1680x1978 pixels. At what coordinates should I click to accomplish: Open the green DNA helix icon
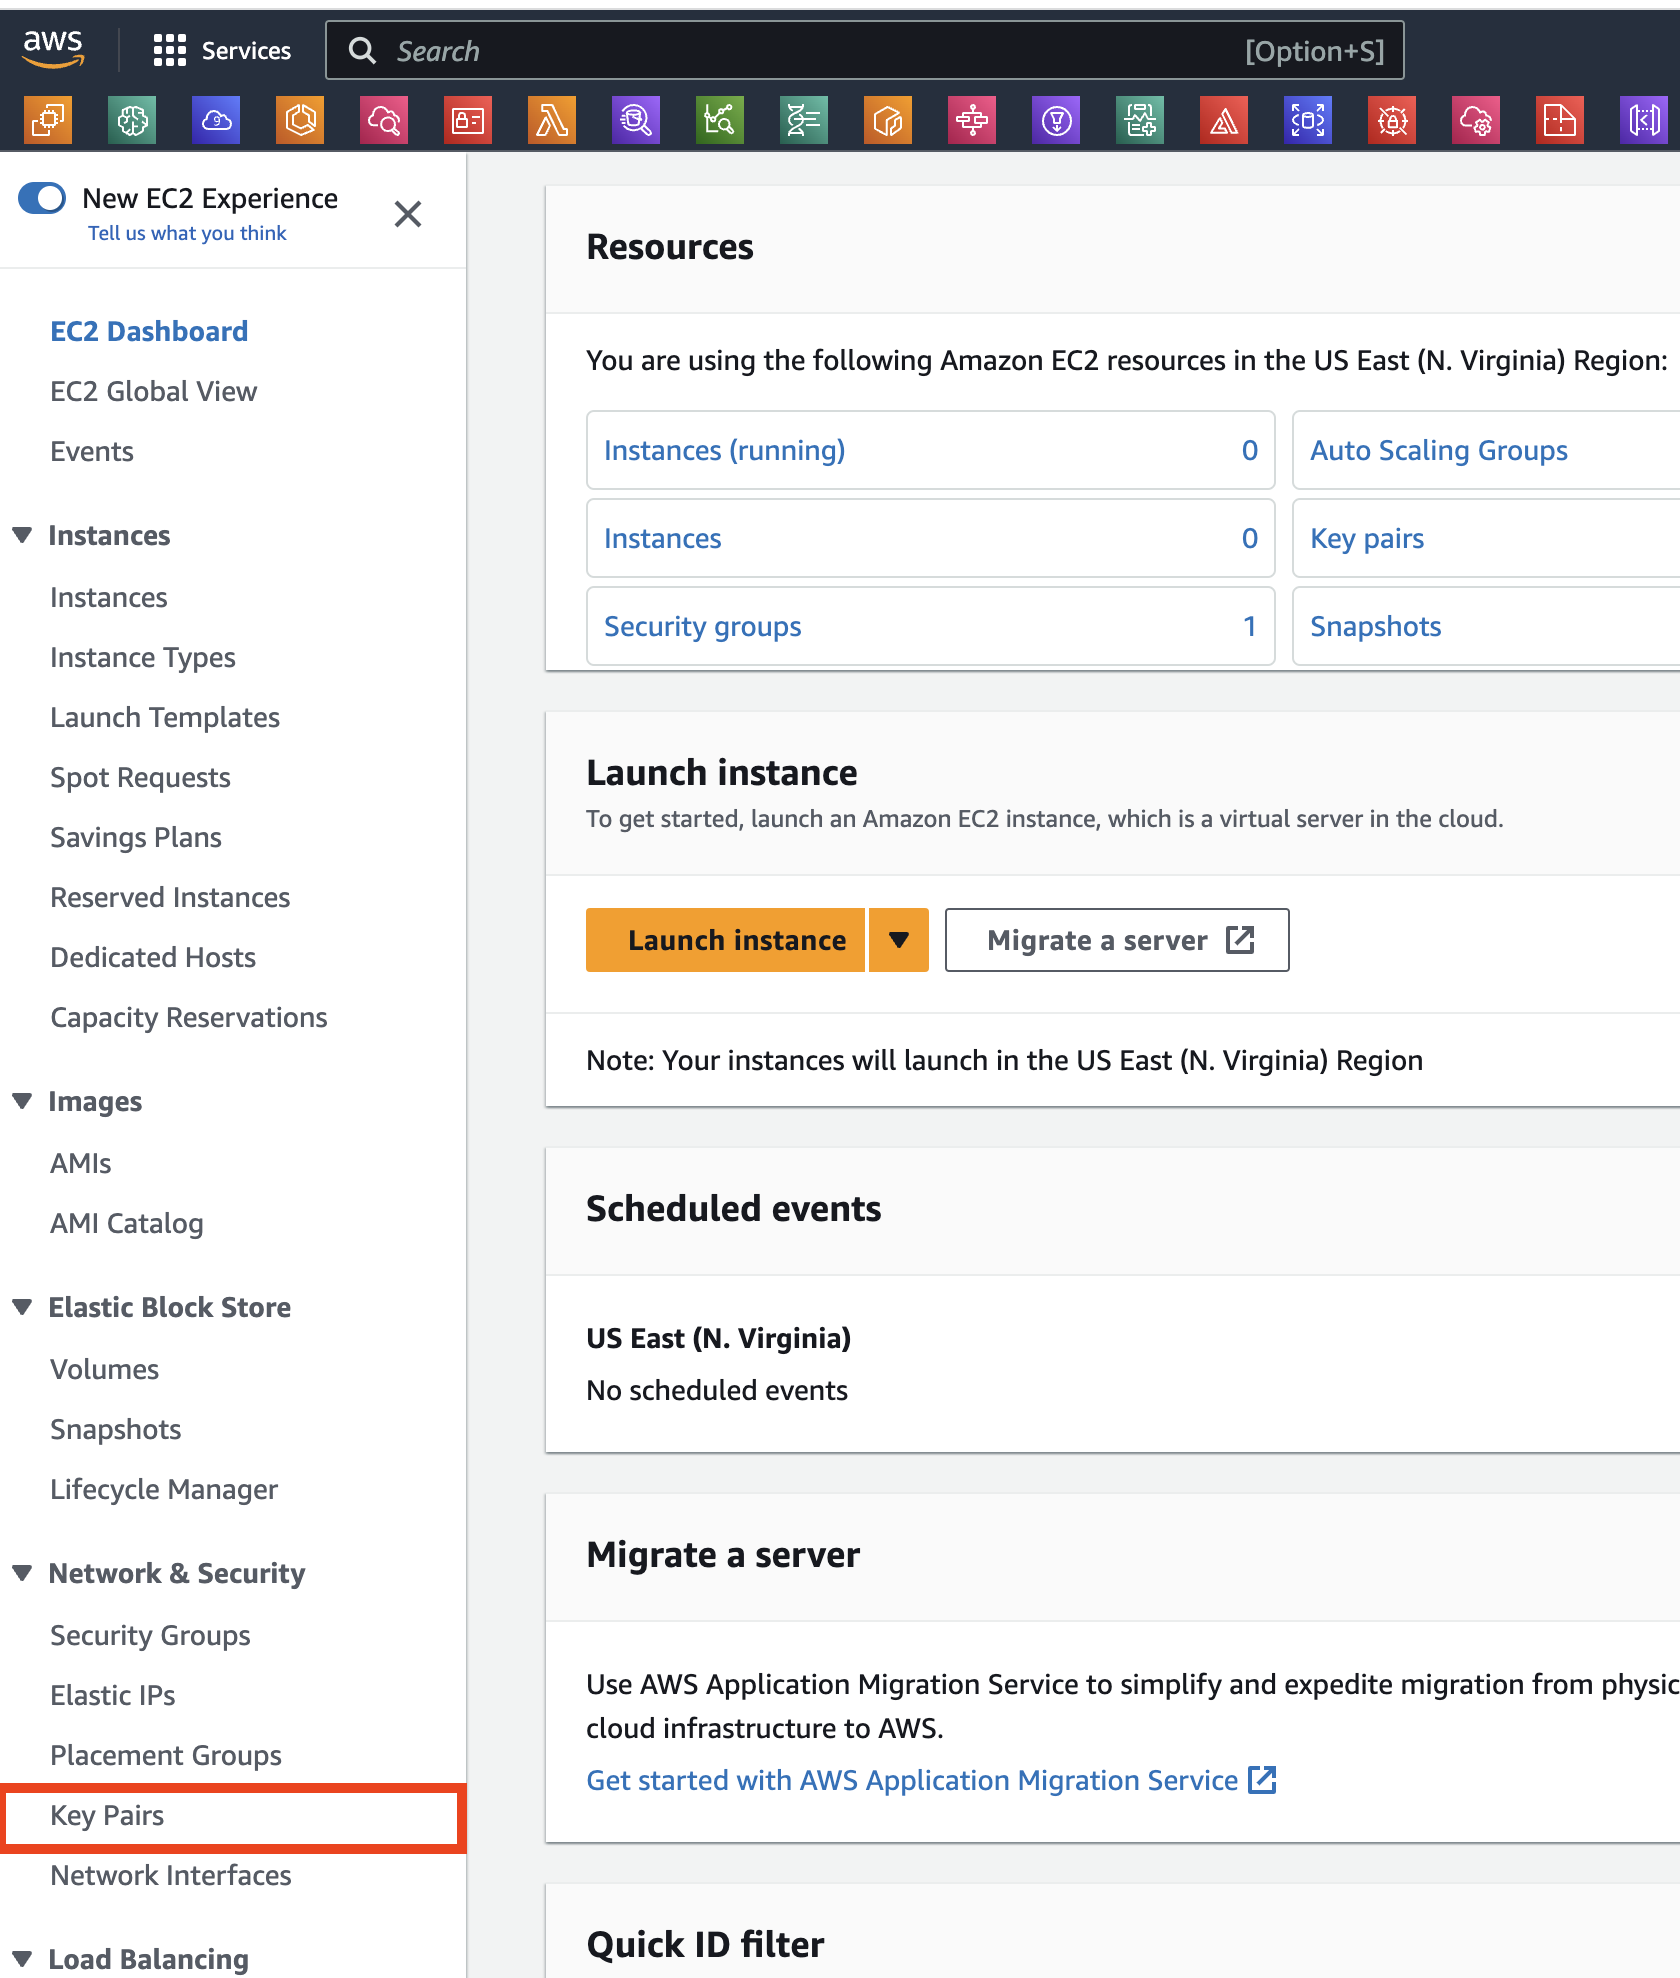(x=804, y=121)
